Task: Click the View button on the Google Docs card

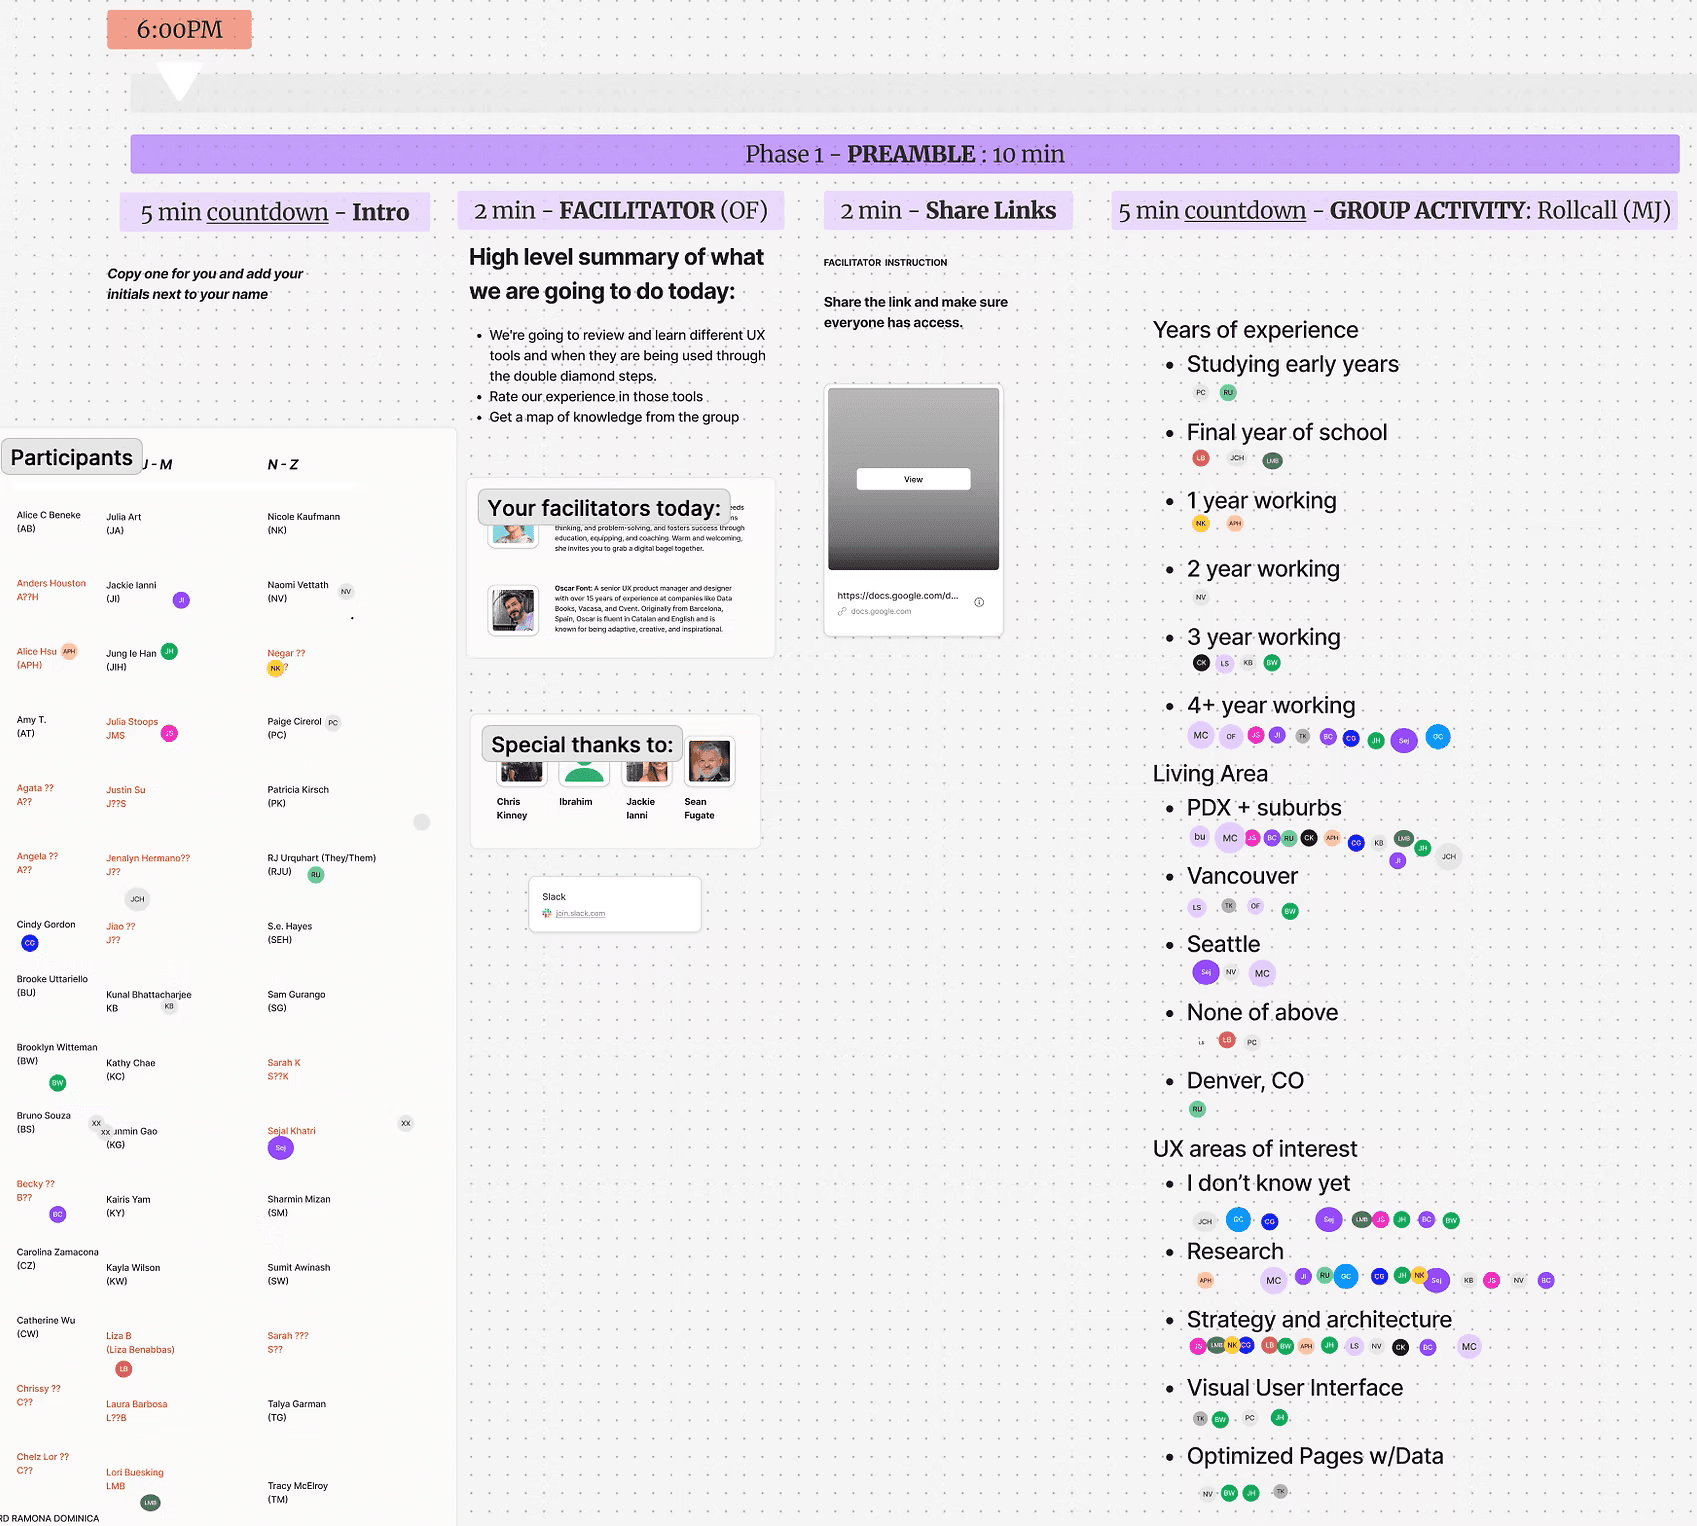Action: click(913, 479)
